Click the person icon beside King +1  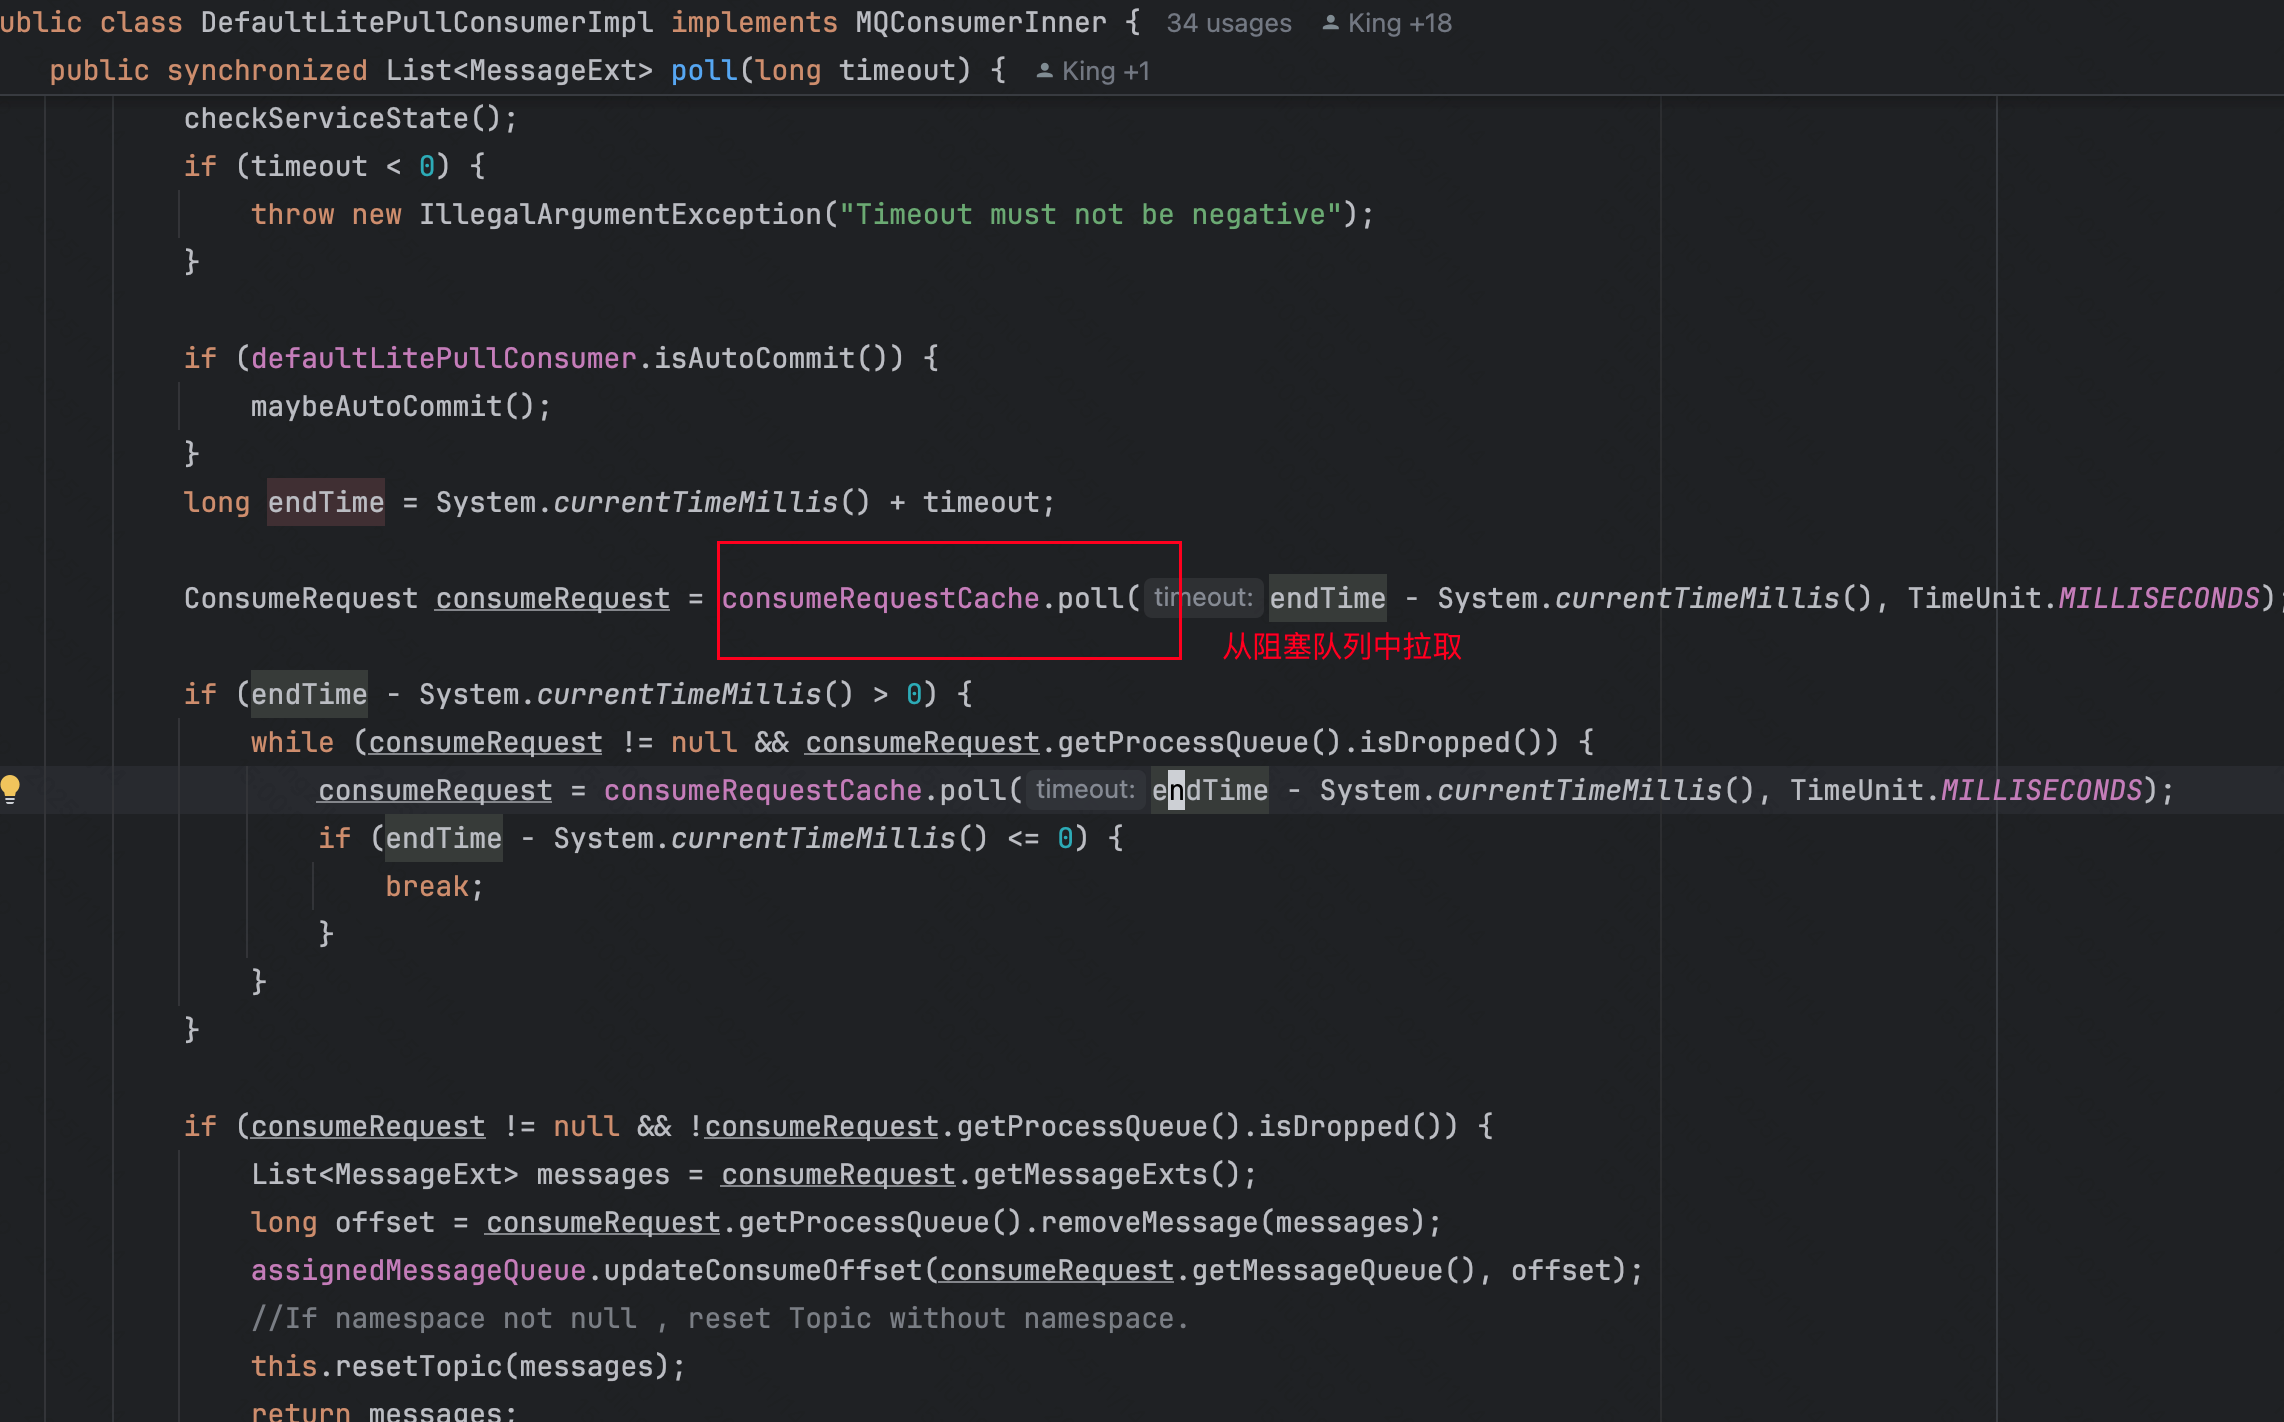tap(1044, 71)
